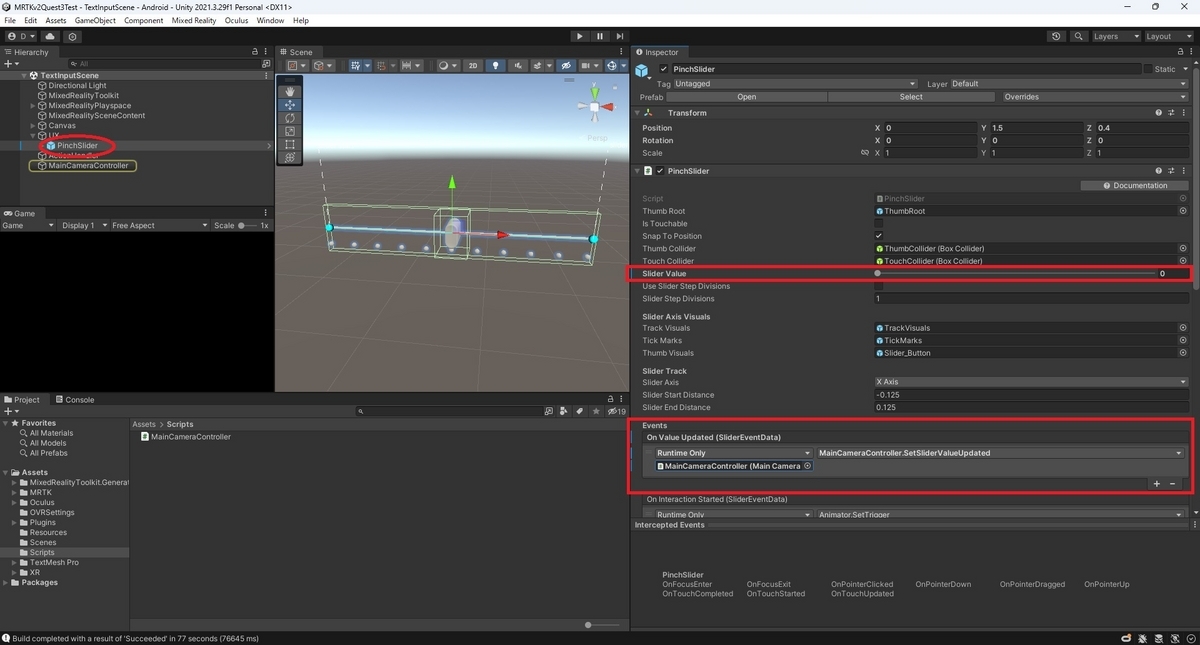Click the Slider Value slider track

coord(1015,273)
